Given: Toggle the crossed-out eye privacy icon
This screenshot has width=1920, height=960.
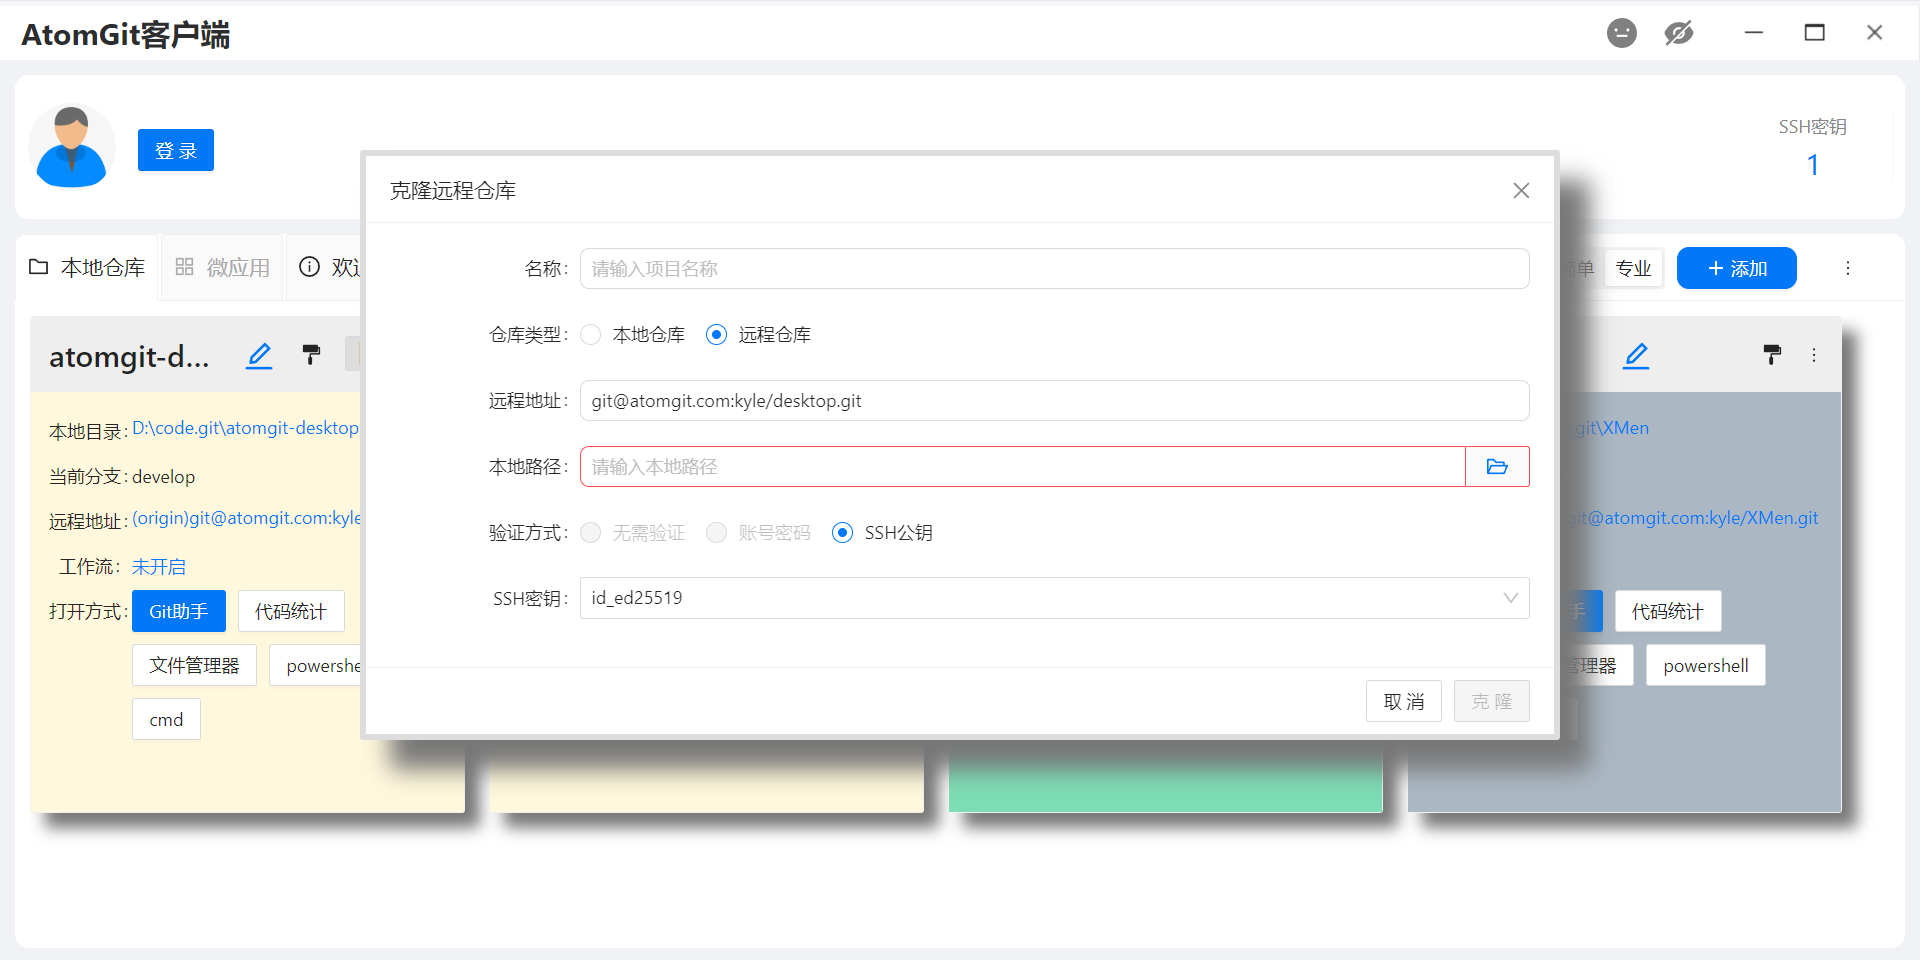Looking at the screenshot, I should click(1679, 33).
